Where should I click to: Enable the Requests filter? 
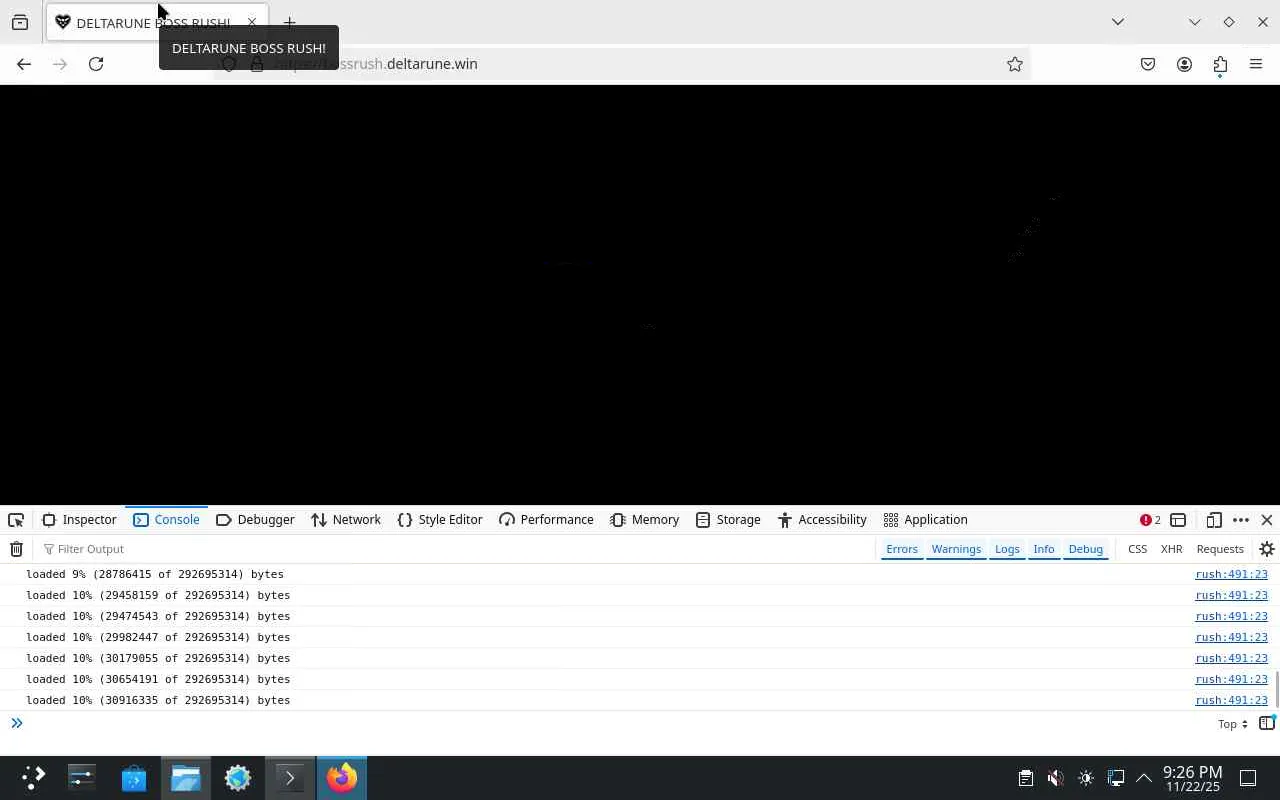point(1220,549)
